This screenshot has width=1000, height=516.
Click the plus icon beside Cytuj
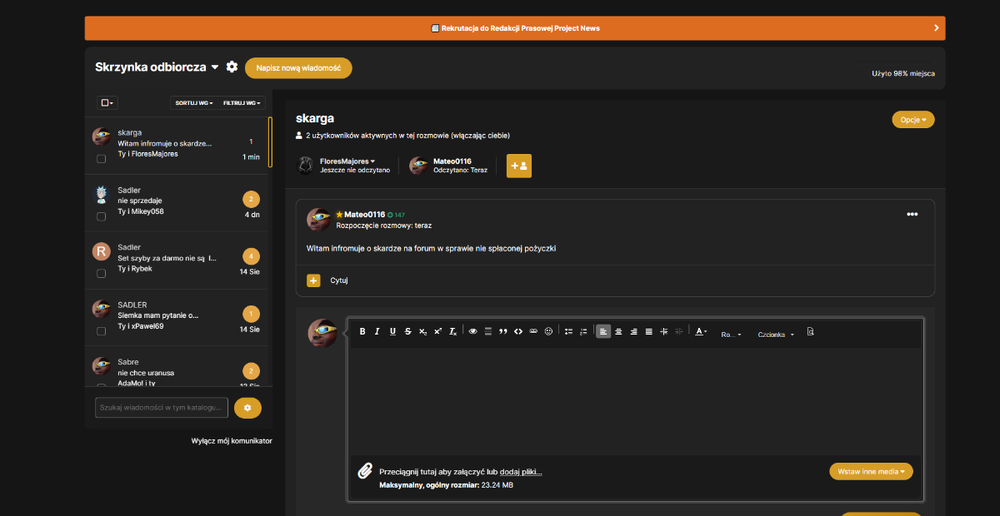pyautogui.click(x=313, y=280)
